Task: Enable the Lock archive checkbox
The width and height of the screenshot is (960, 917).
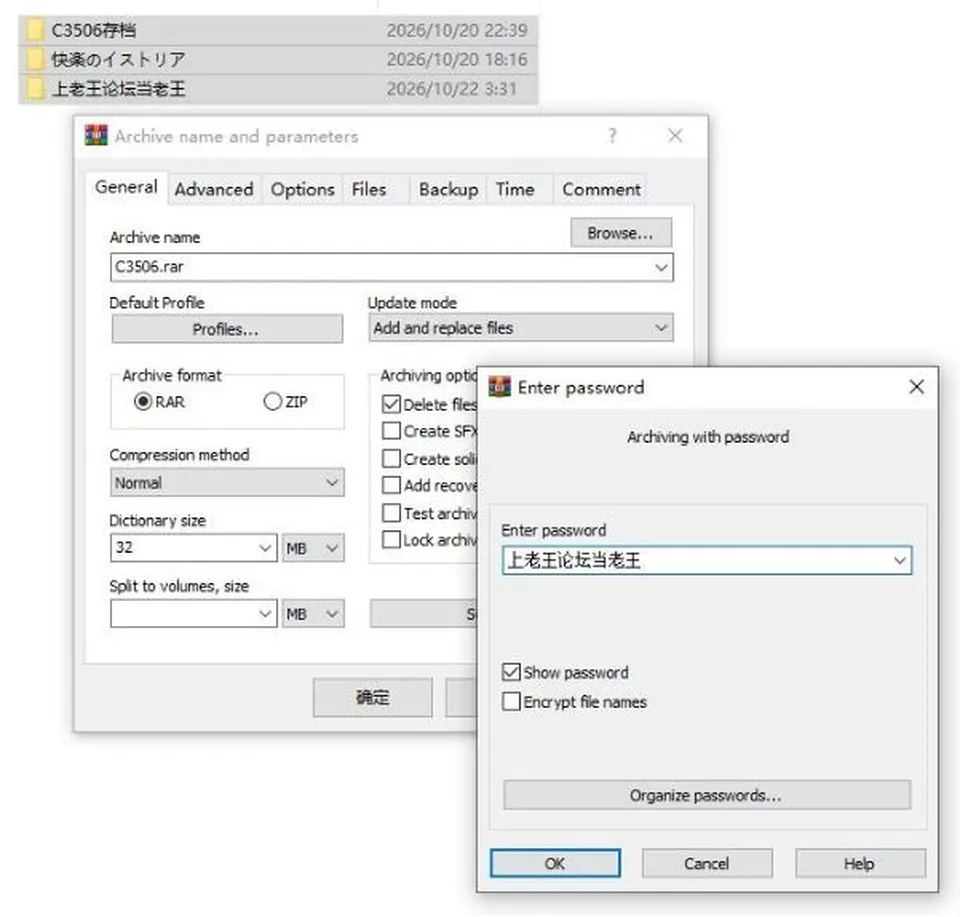Action: coord(391,540)
